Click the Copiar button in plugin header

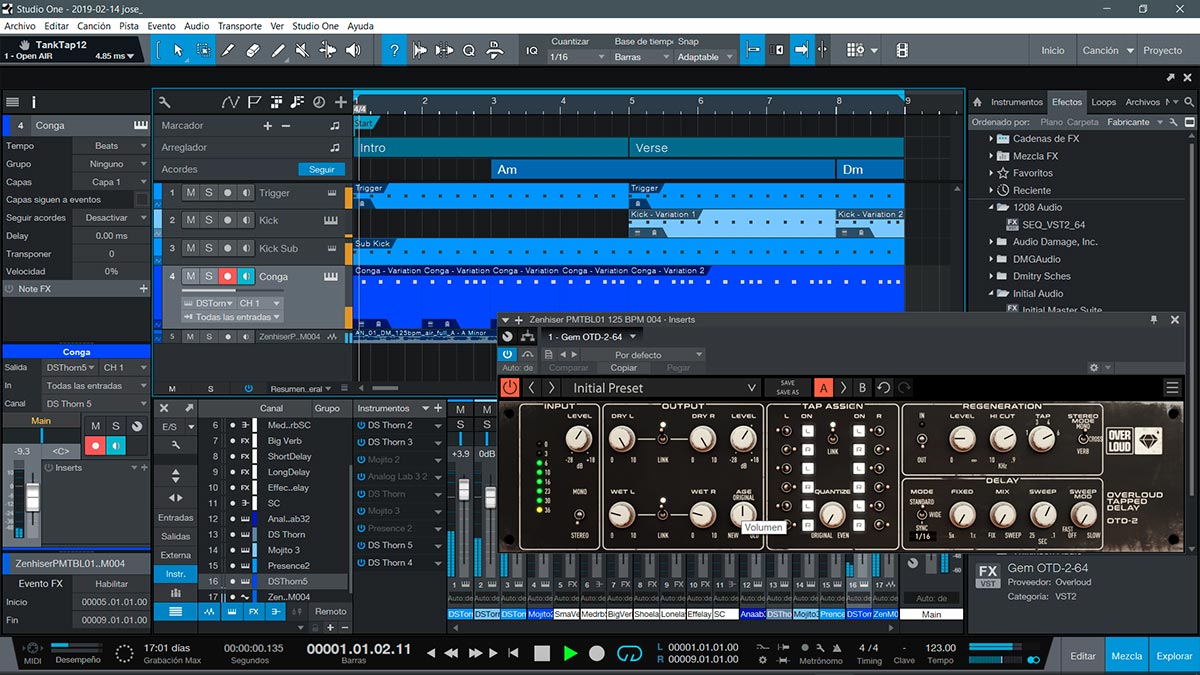tap(624, 368)
